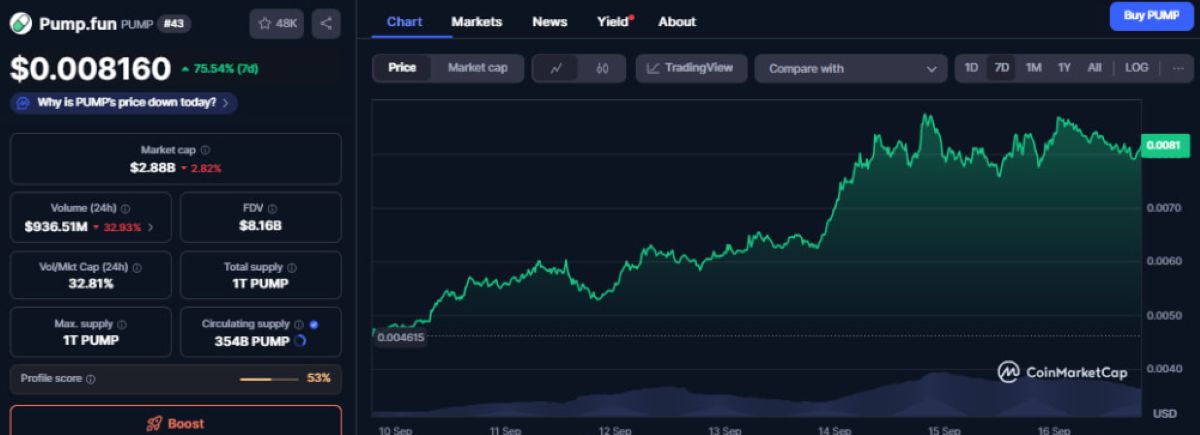Viewport: 1200px width, 435px height.
Task: Switch chart to candlestick view icon
Action: 601,68
